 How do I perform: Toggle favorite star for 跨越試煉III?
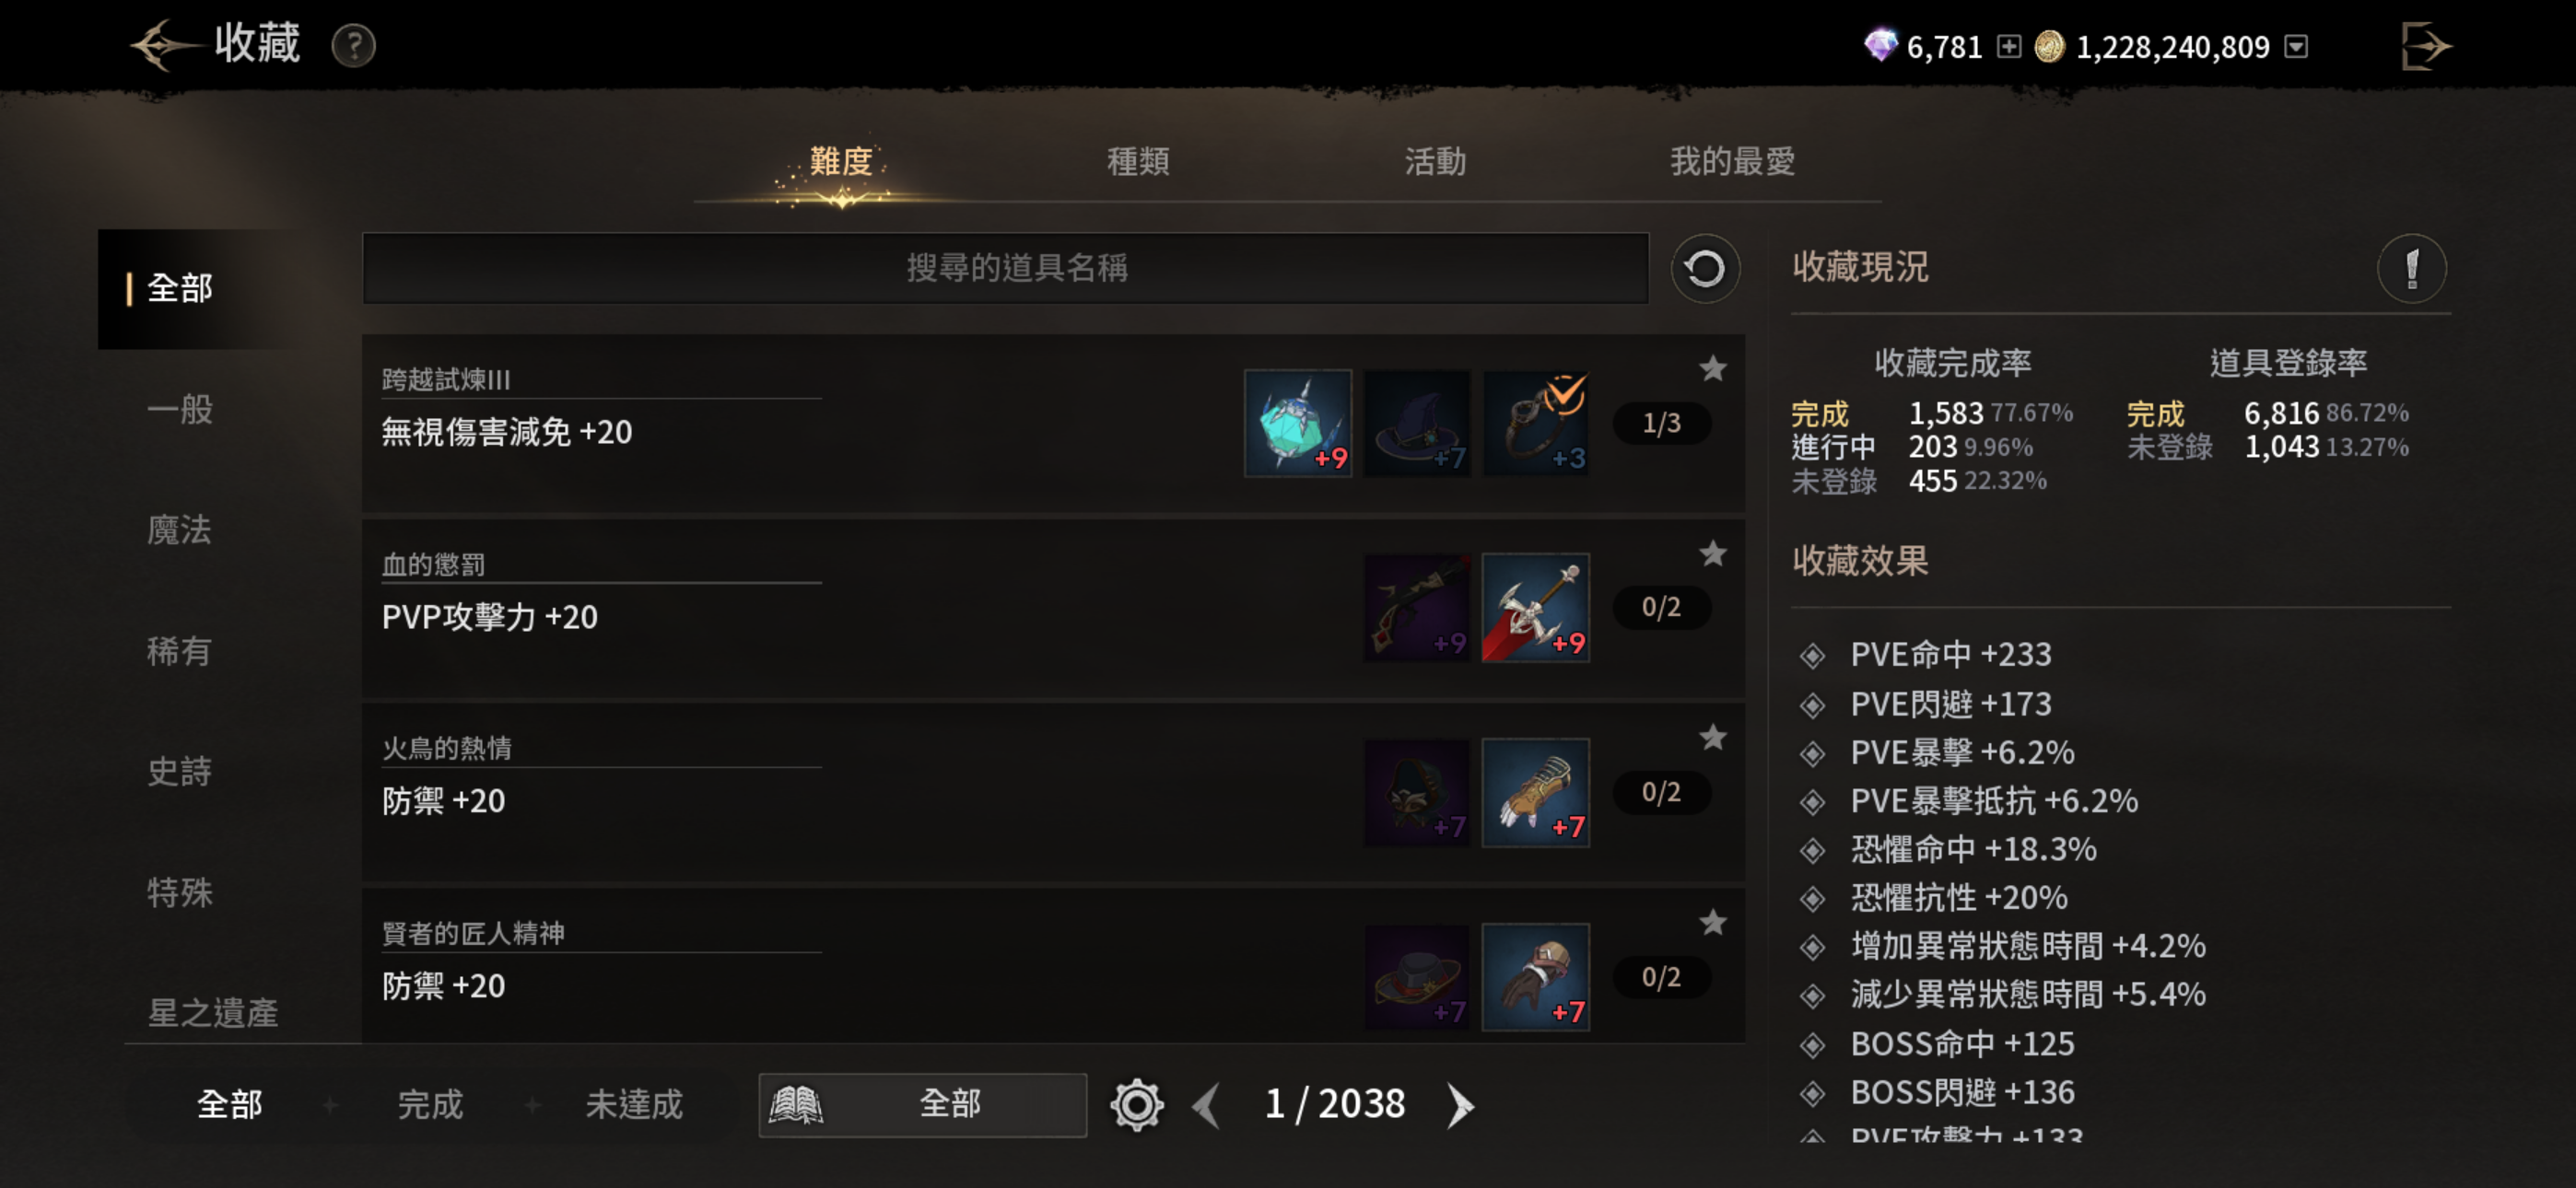pos(1712,369)
